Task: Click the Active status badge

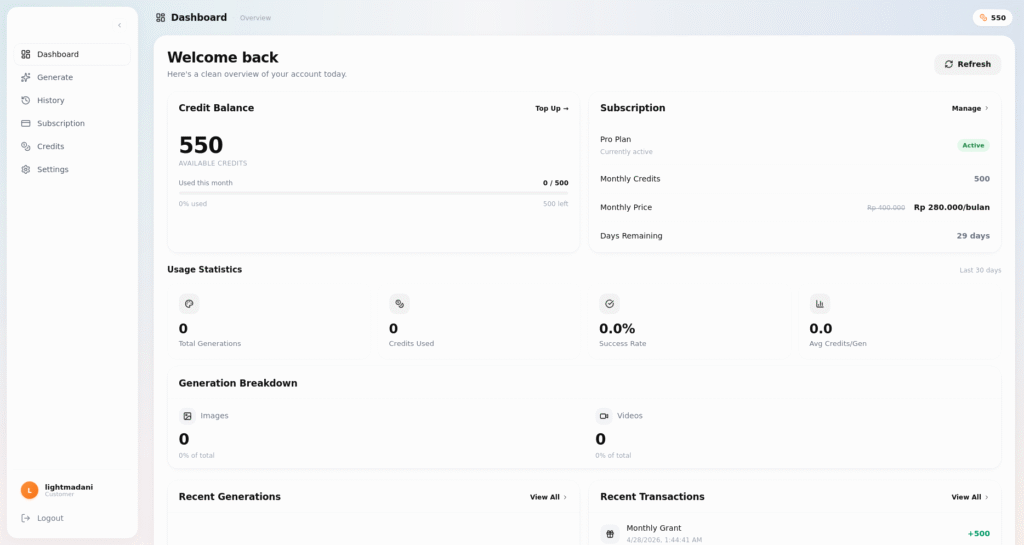Action: click(x=973, y=146)
